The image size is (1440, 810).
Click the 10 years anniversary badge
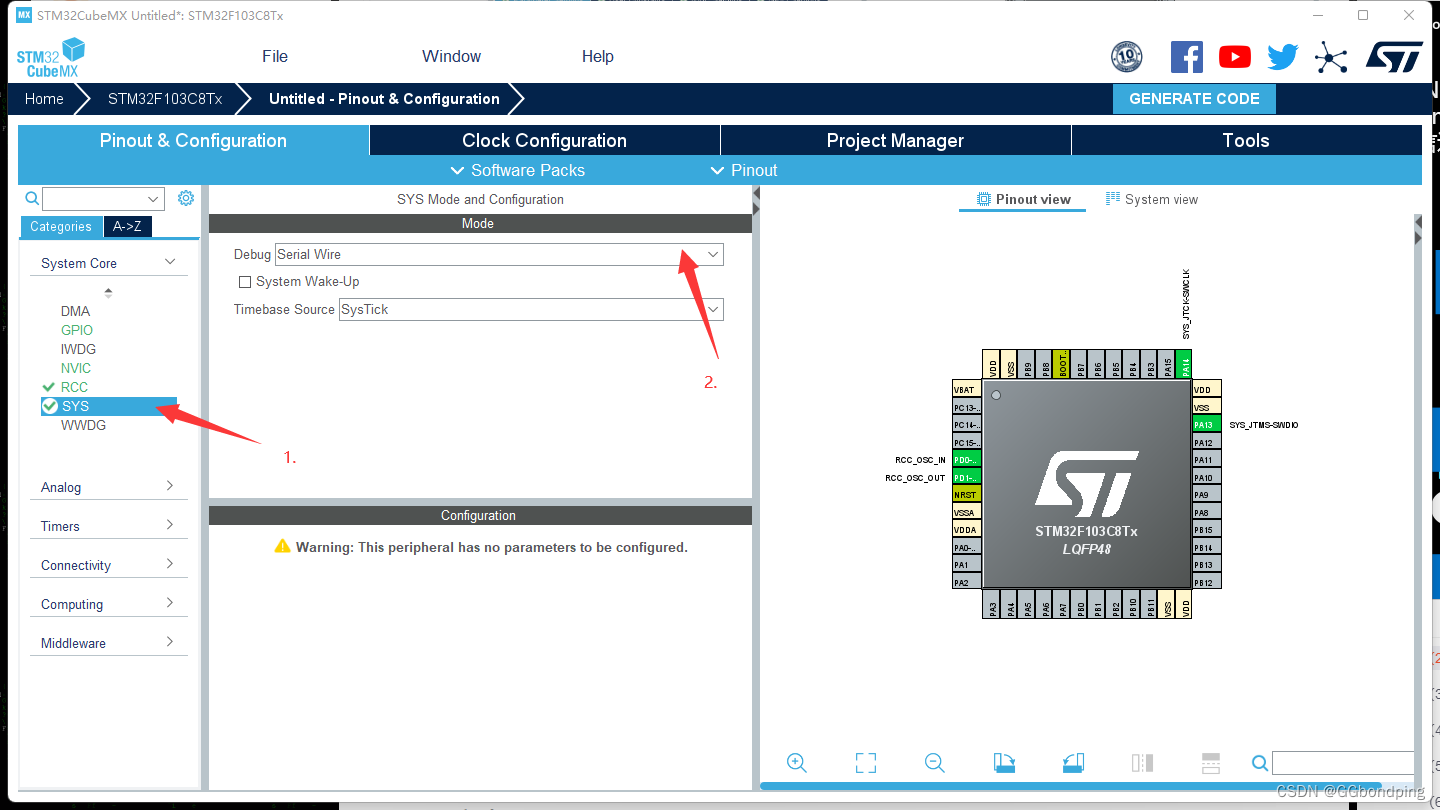[1127, 57]
